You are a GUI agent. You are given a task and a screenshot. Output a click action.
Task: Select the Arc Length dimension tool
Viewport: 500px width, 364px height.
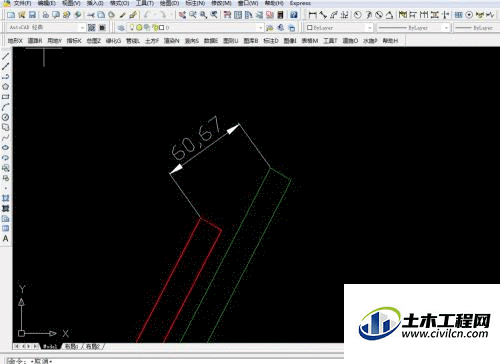tap(334, 15)
